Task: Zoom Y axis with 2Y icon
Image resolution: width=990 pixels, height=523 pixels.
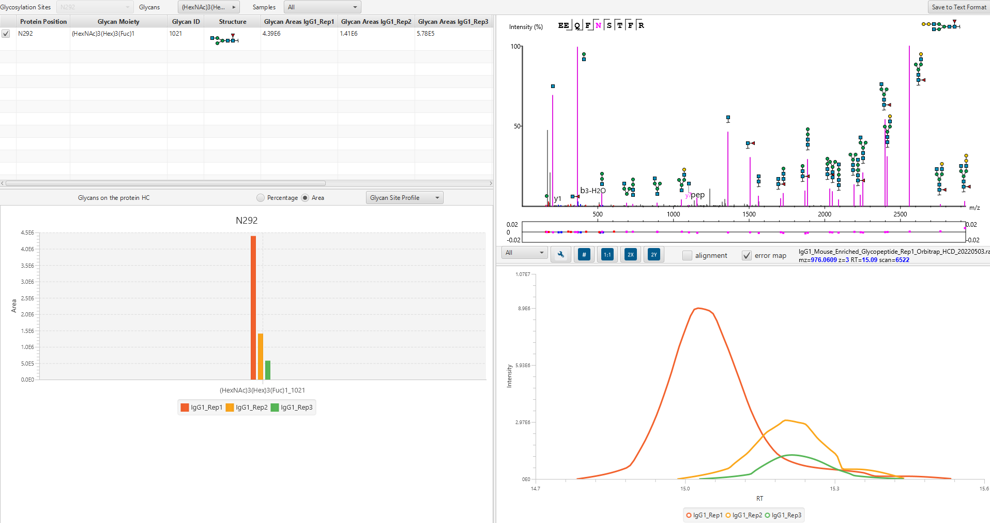Action: point(653,255)
